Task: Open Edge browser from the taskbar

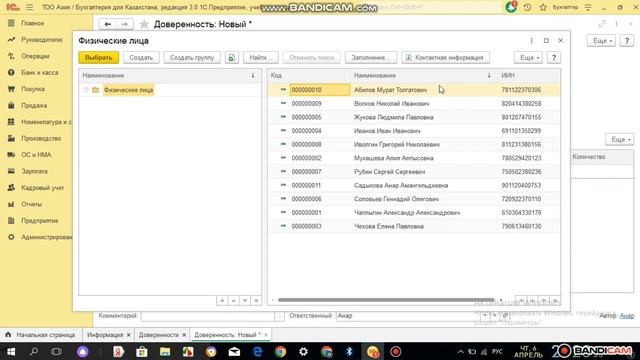Action: click(x=258, y=351)
